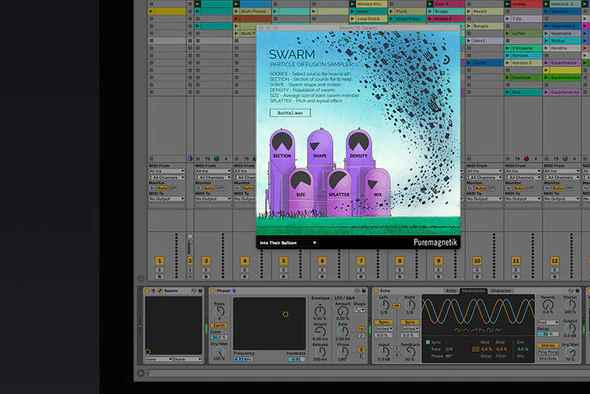Click the Phaser XY pad control point
590x394 pixels.
point(285,314)
